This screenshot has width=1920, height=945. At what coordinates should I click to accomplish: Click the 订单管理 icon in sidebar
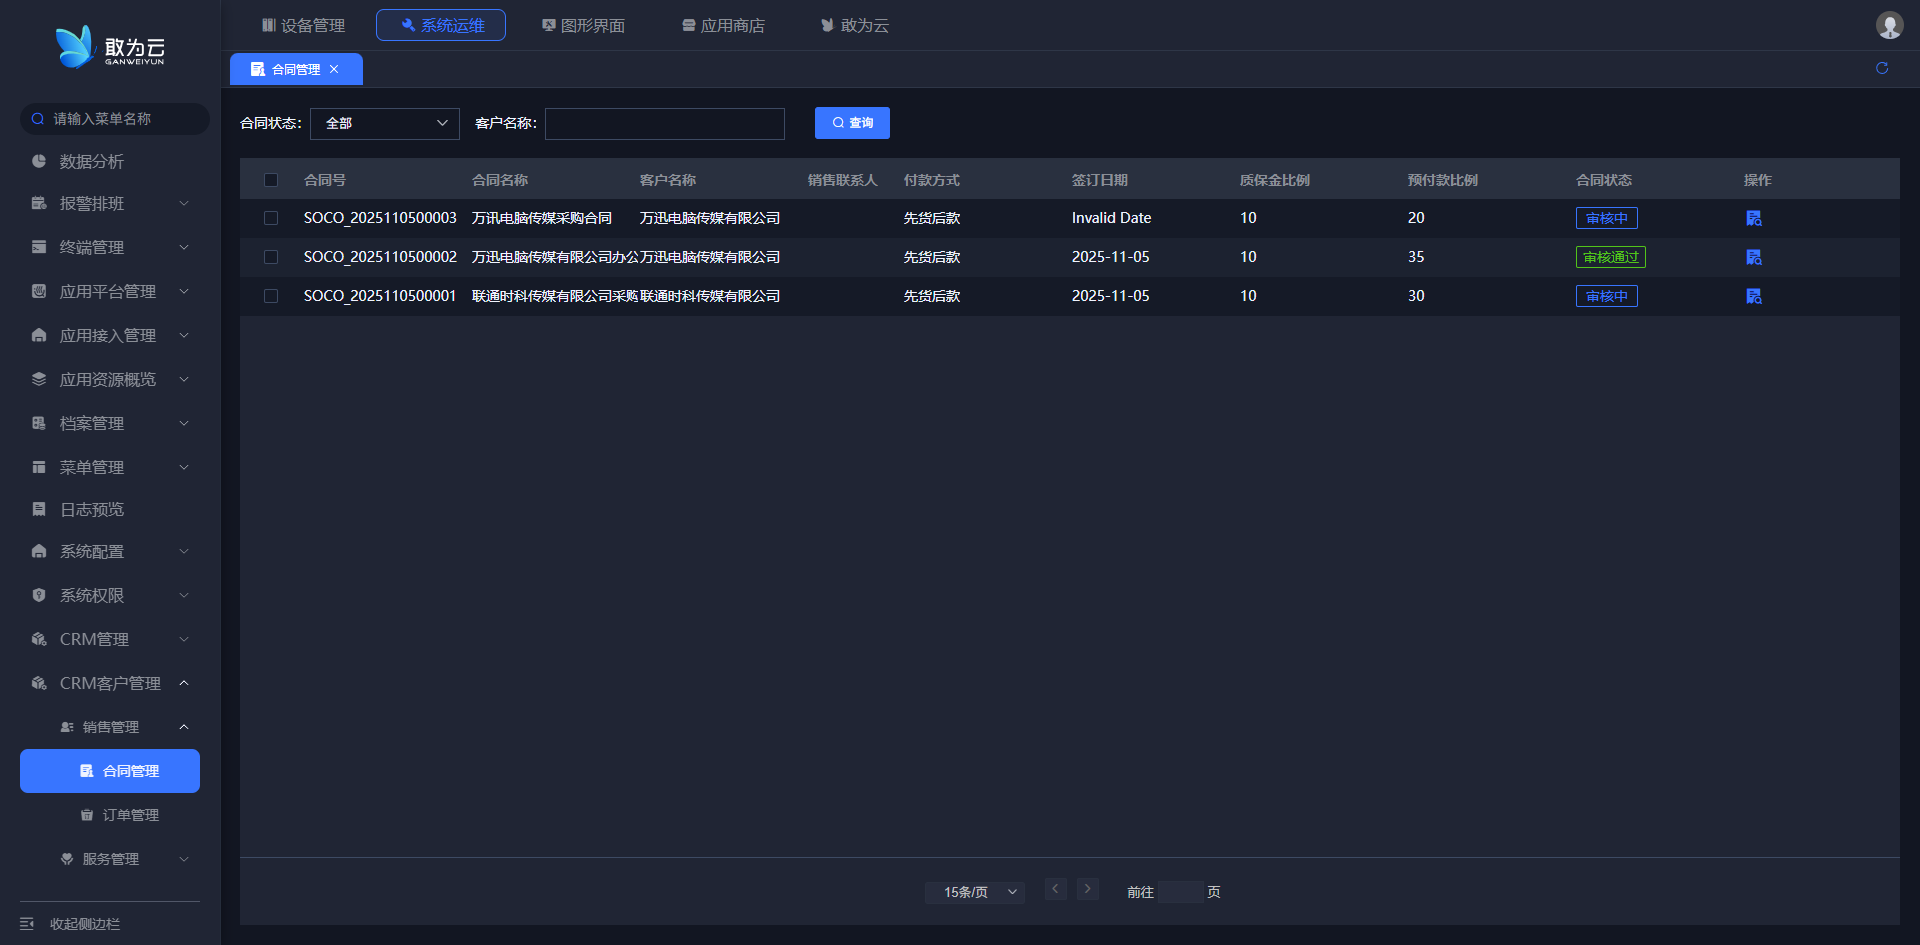coord(87,815)
